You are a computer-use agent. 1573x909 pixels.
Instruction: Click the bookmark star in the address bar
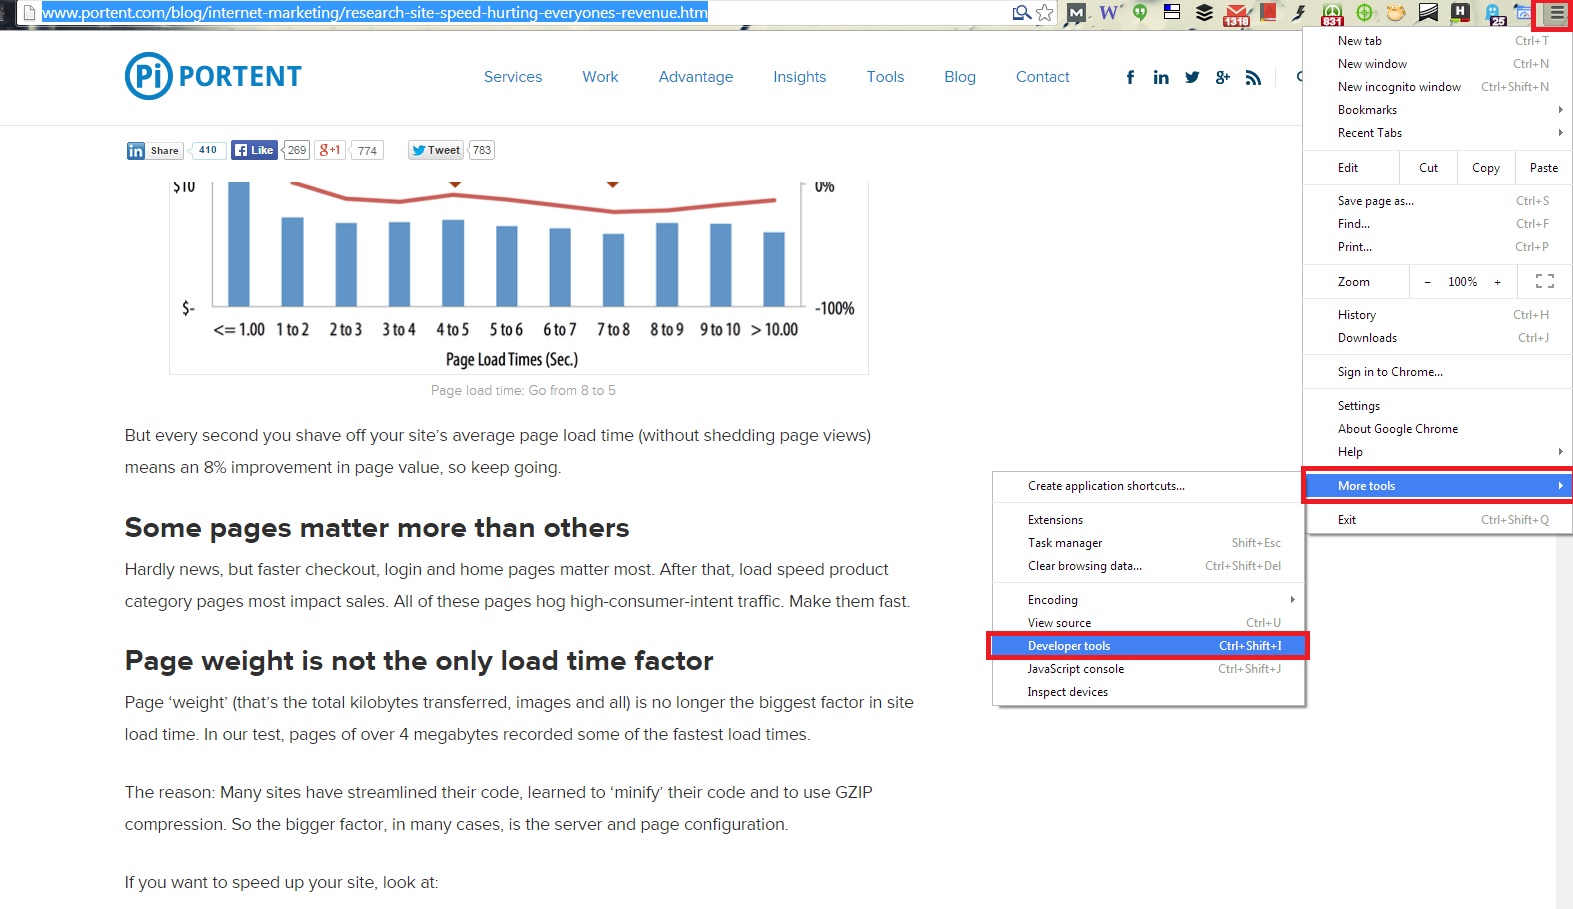(1045, 13)
